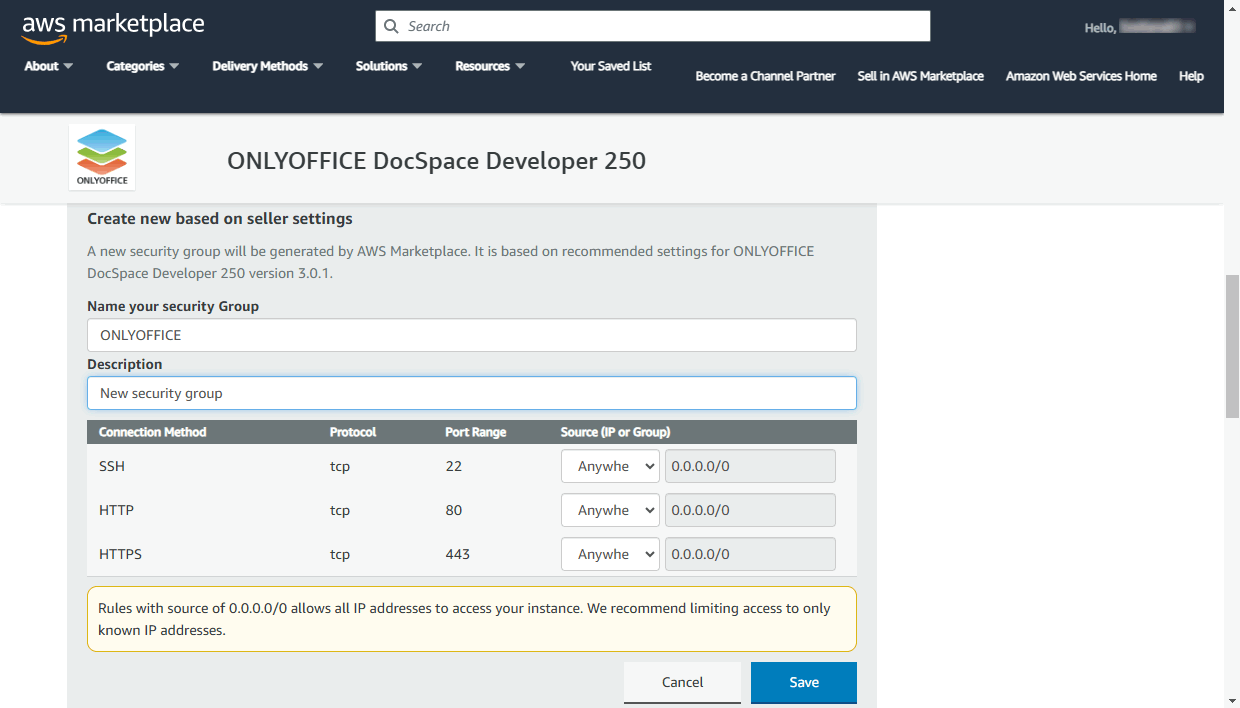This screenshot has width=1240, height=708.
Task: Click the AWS Marketplace logo
Action: pyautogui.click(x=112, y=26)
